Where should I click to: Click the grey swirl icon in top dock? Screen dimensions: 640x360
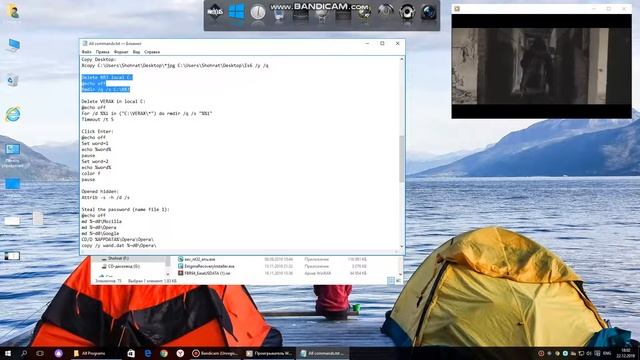385,12
